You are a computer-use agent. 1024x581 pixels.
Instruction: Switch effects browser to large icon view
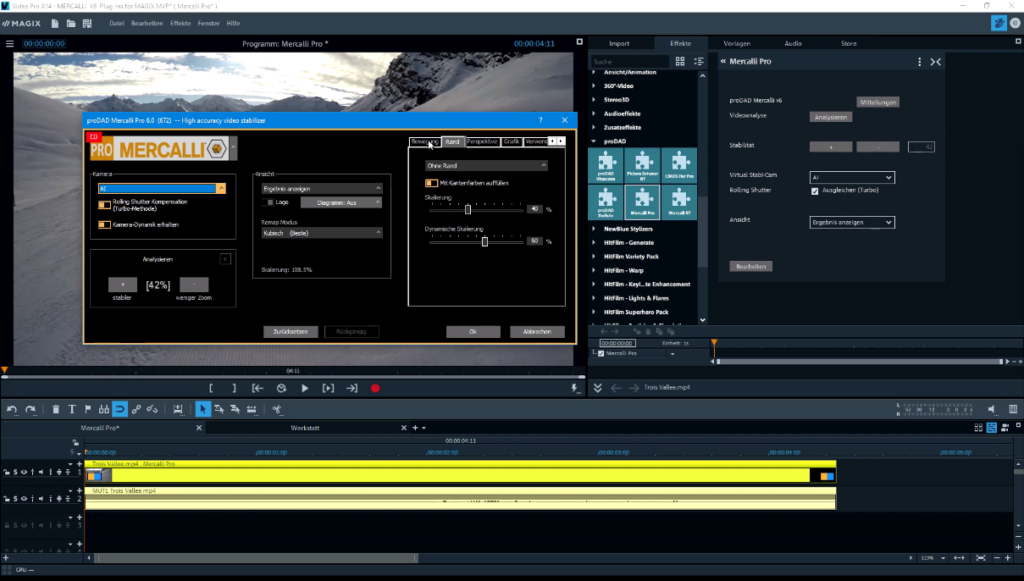680,61
